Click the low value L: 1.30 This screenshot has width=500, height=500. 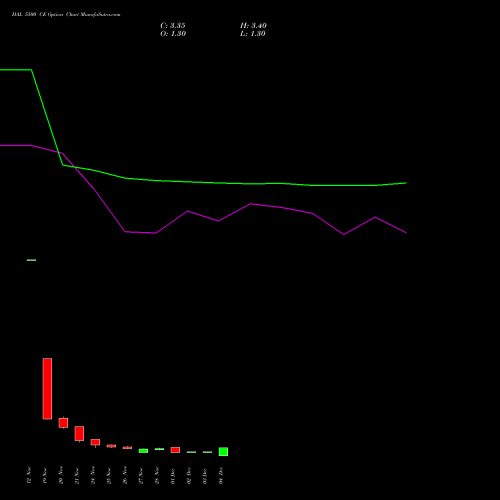click(253, 34)
